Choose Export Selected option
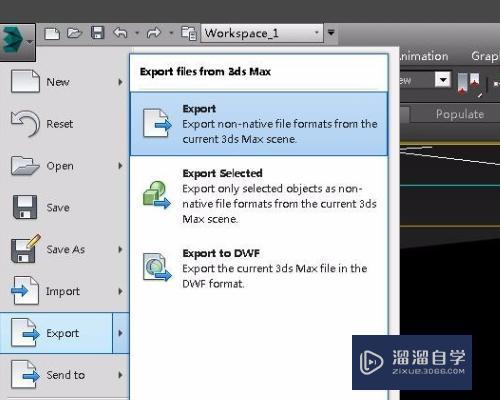 (x=259, y=196)
